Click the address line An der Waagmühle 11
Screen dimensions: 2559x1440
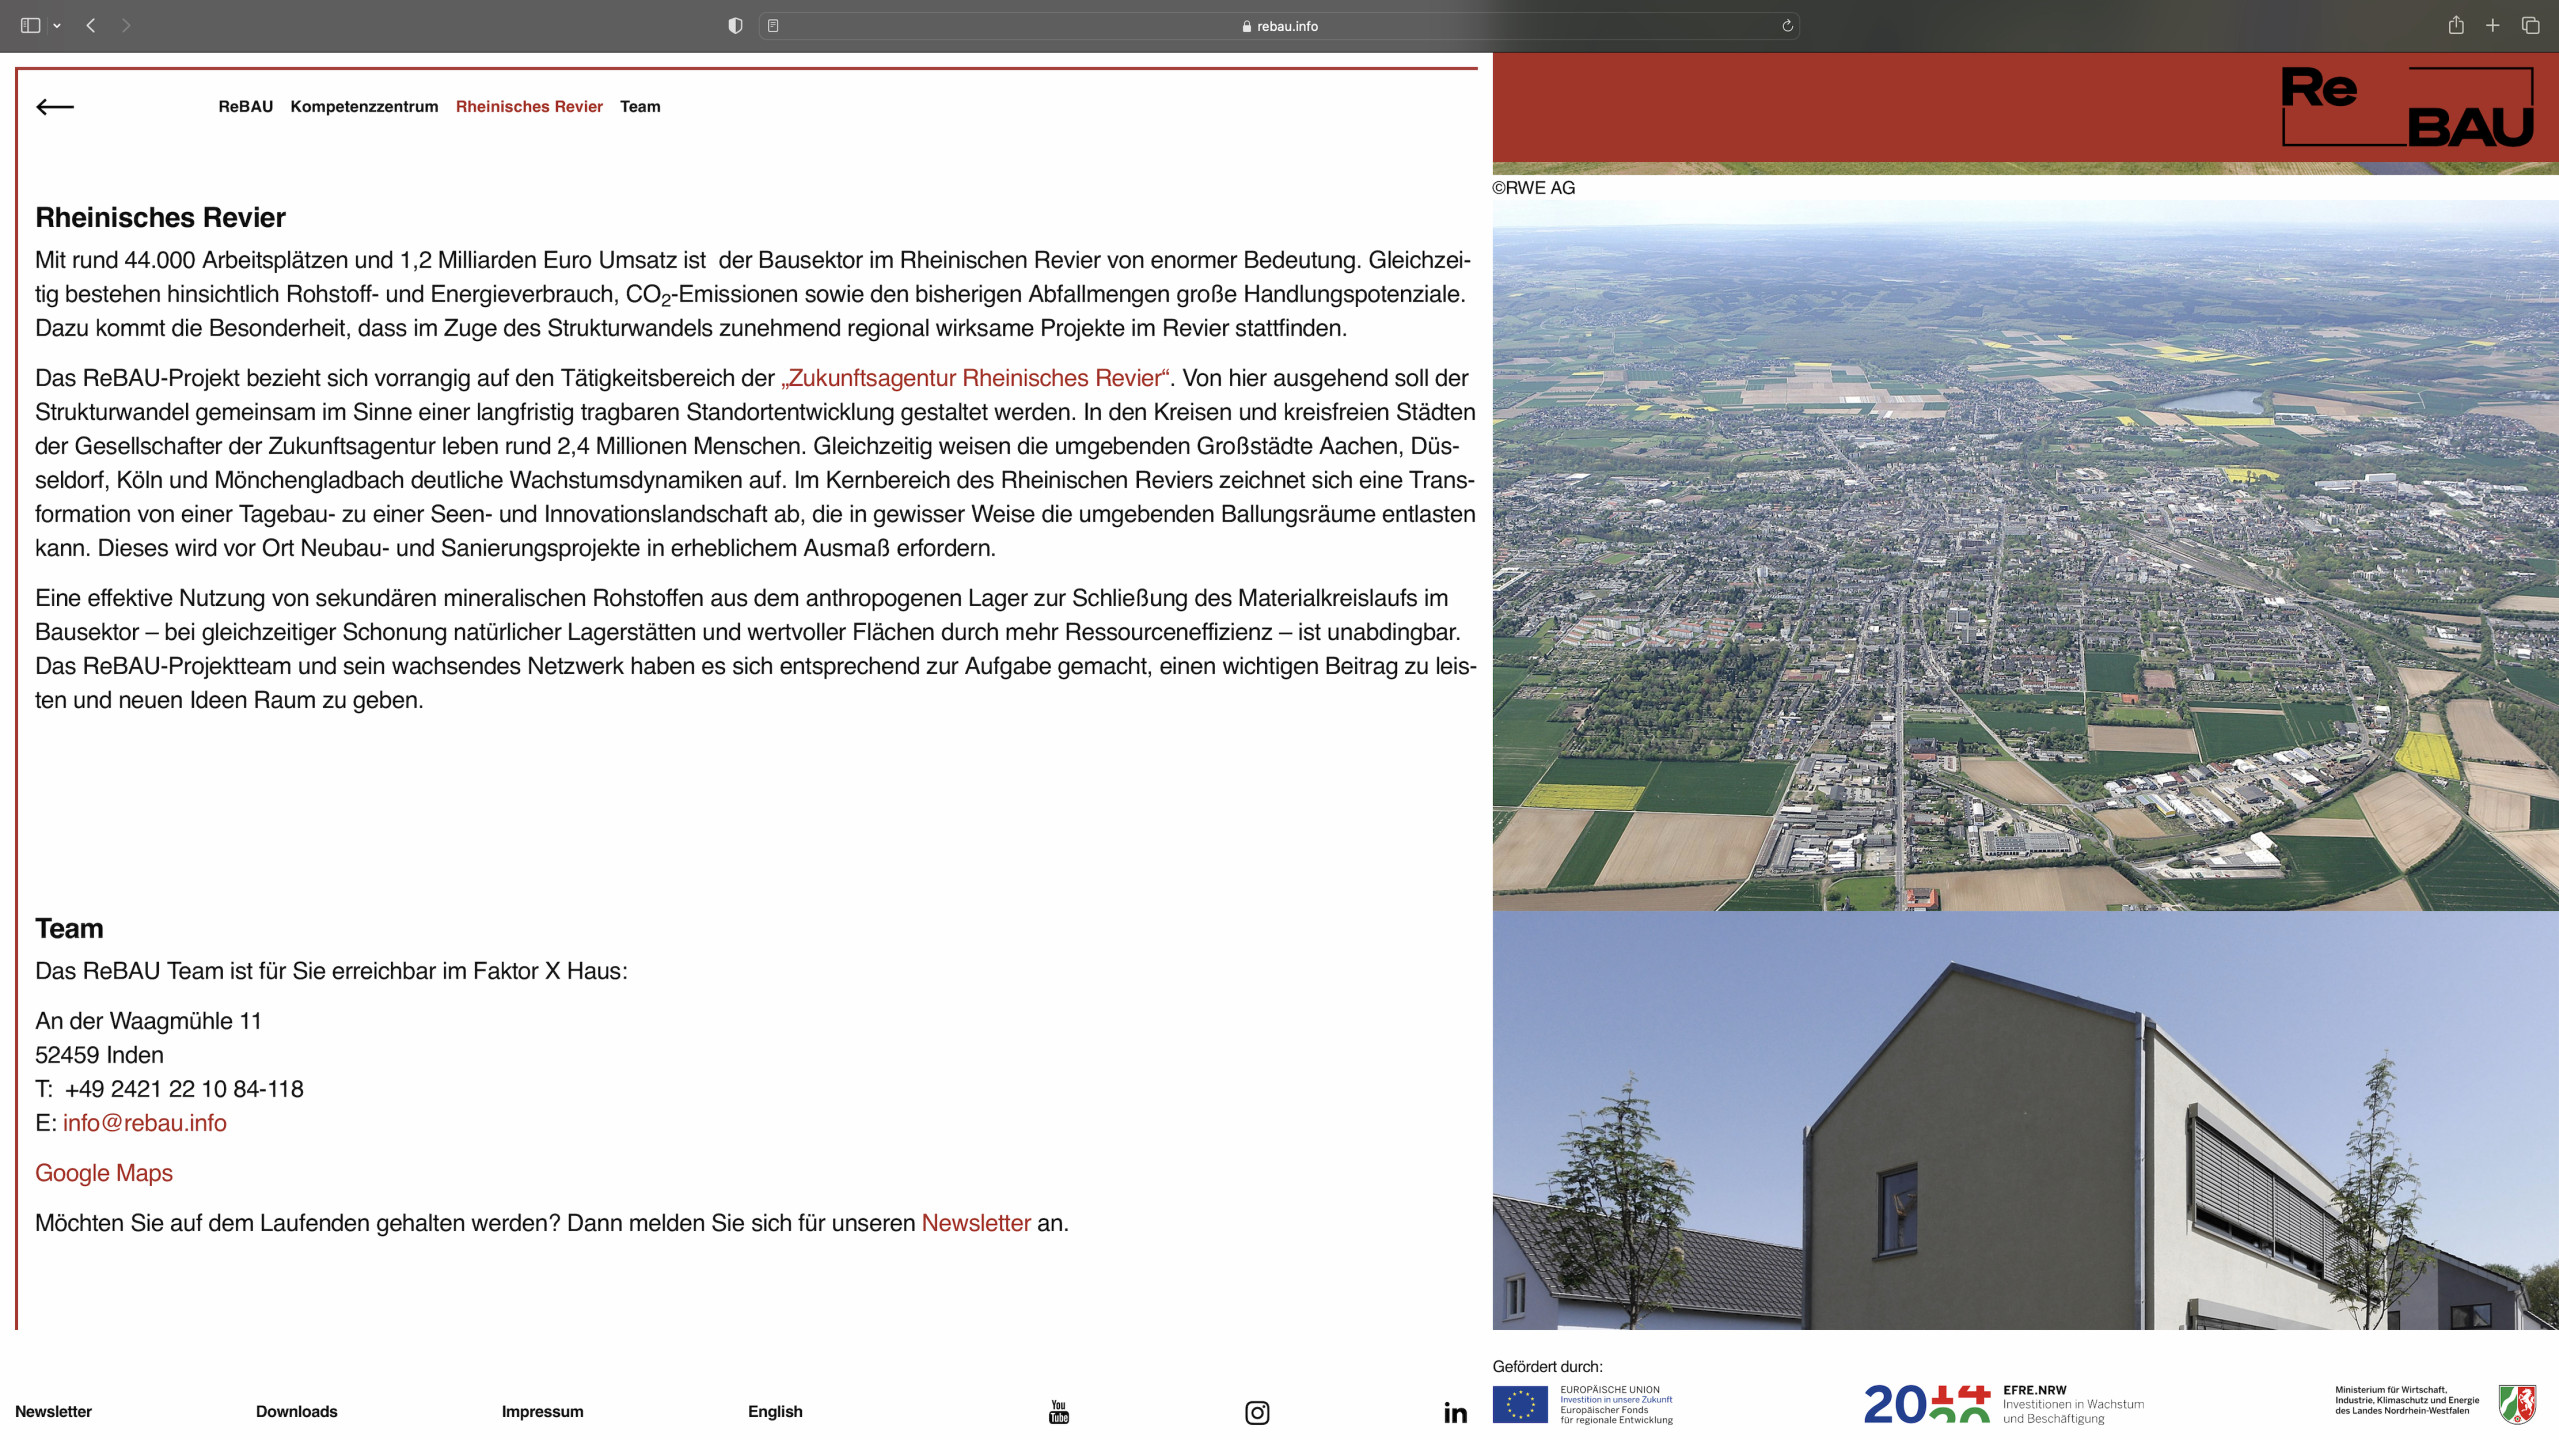coord(148,1021)
